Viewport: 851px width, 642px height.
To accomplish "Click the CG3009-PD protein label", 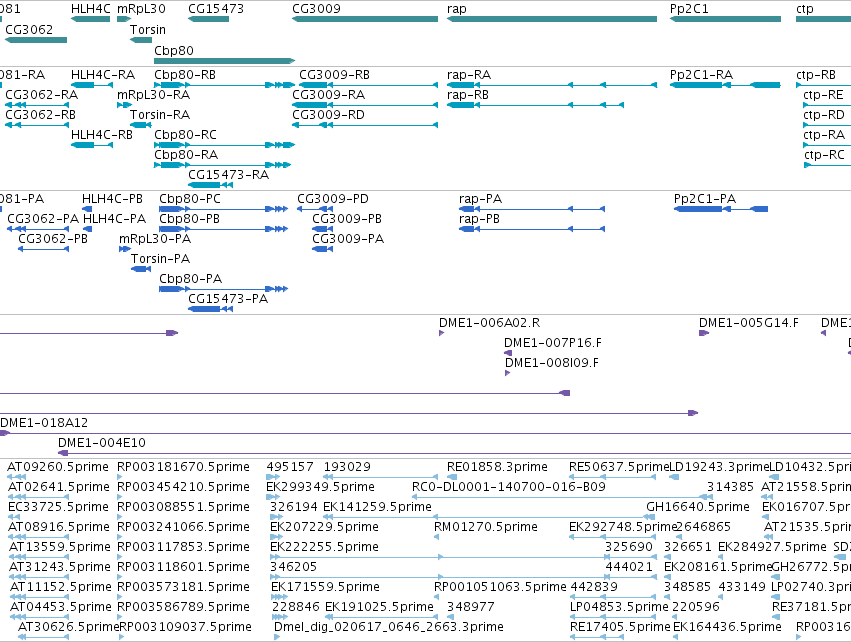I will click(333, 199).
